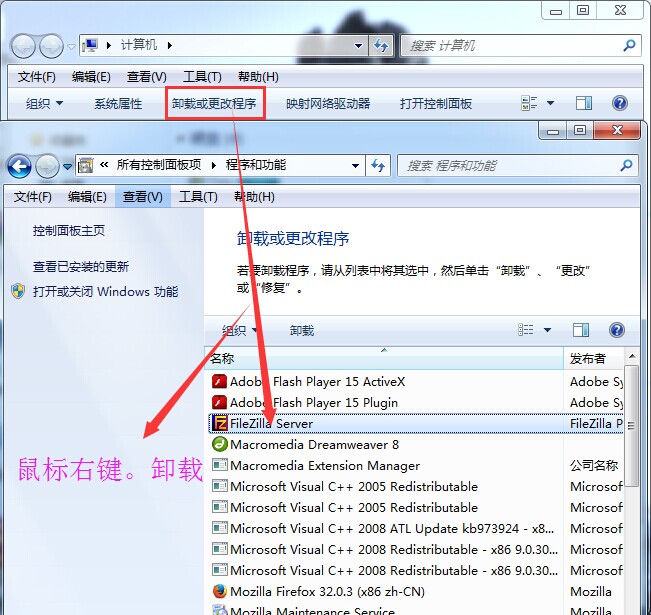Click back arrow in Computer window
Screen dimensions: 651x615
[x=23, y=46]
